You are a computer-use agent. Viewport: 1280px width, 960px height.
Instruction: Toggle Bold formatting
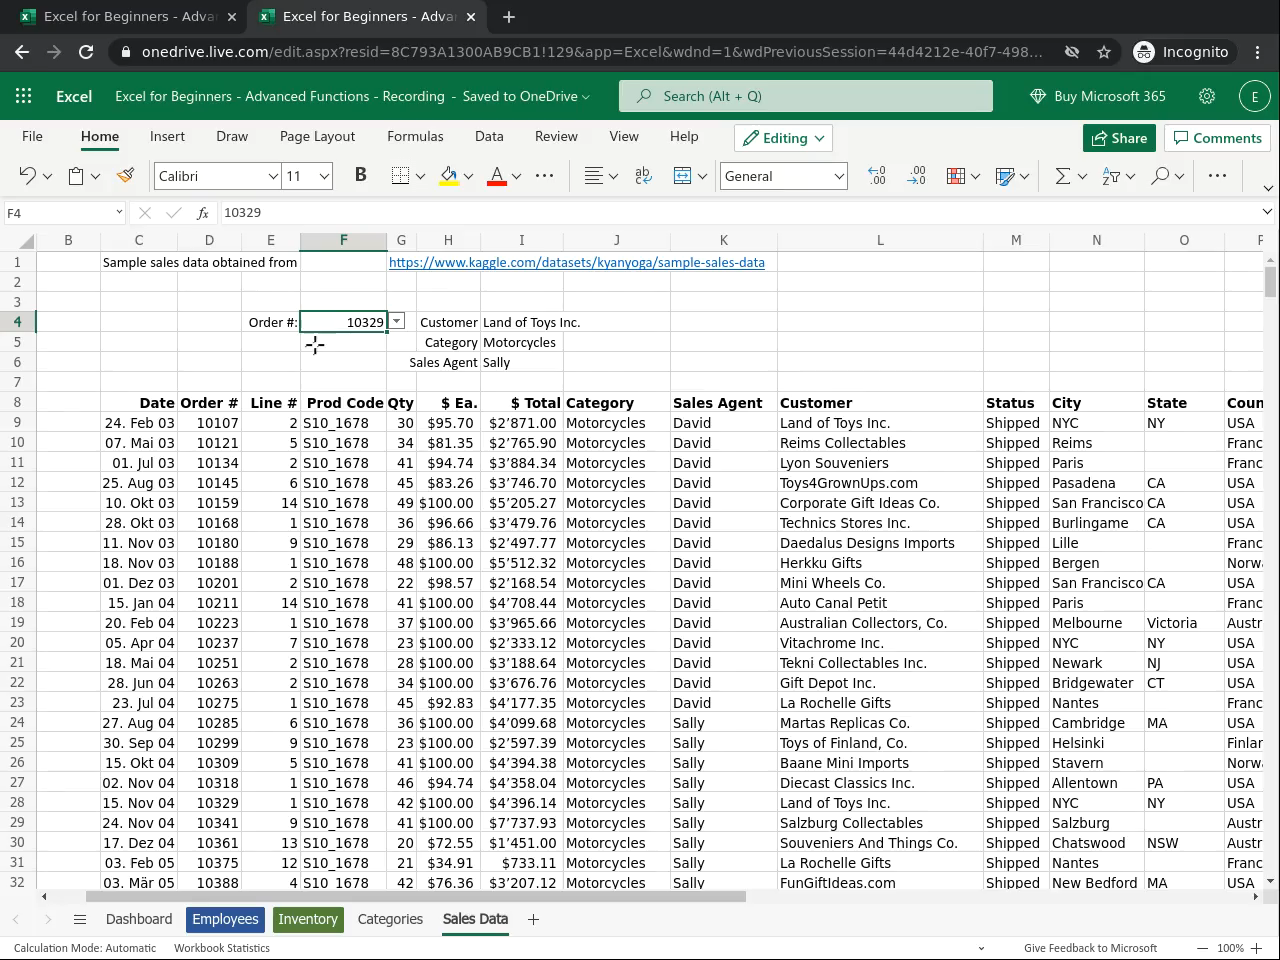[360, 176]
